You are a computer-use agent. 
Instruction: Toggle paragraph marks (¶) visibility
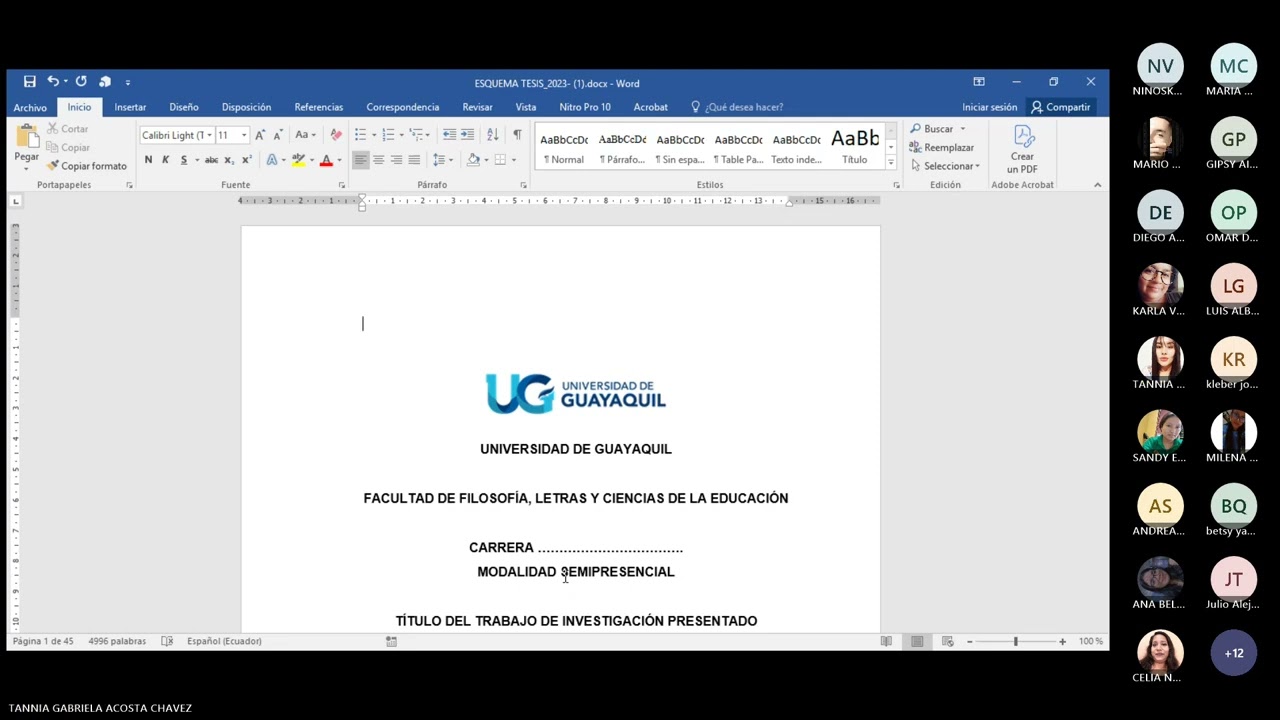tap(517, 135)
